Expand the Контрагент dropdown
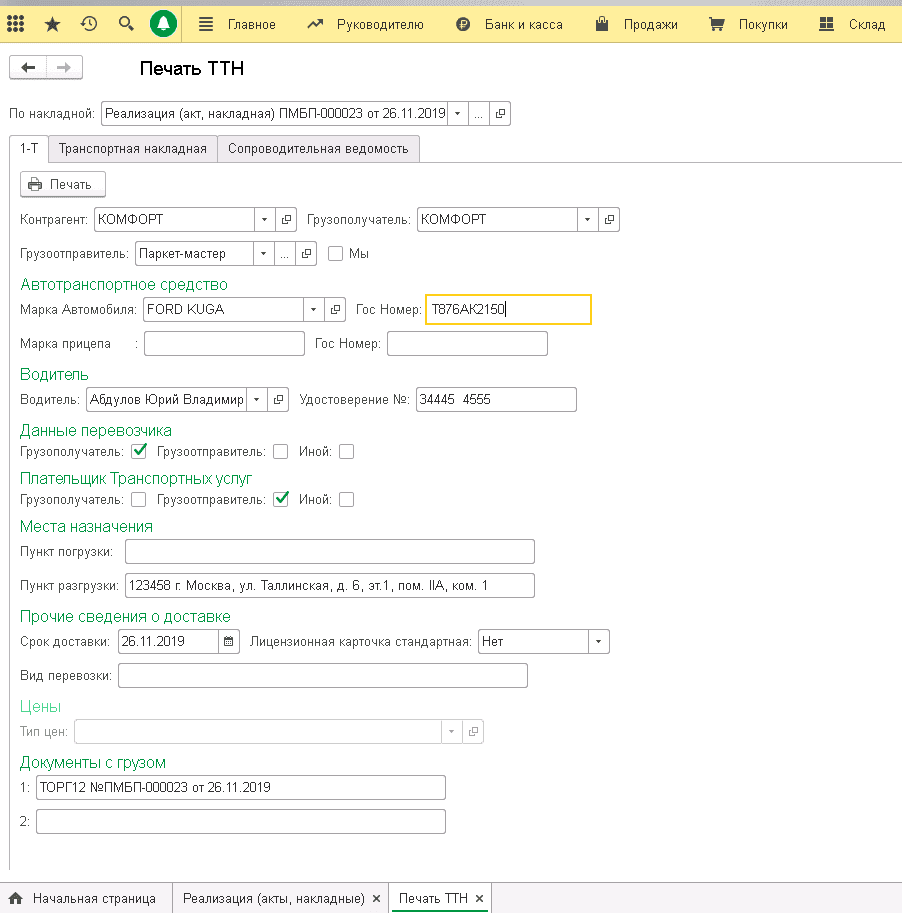Image resolution: width=902 pixels, height=913 pixels. click(264, 220)
